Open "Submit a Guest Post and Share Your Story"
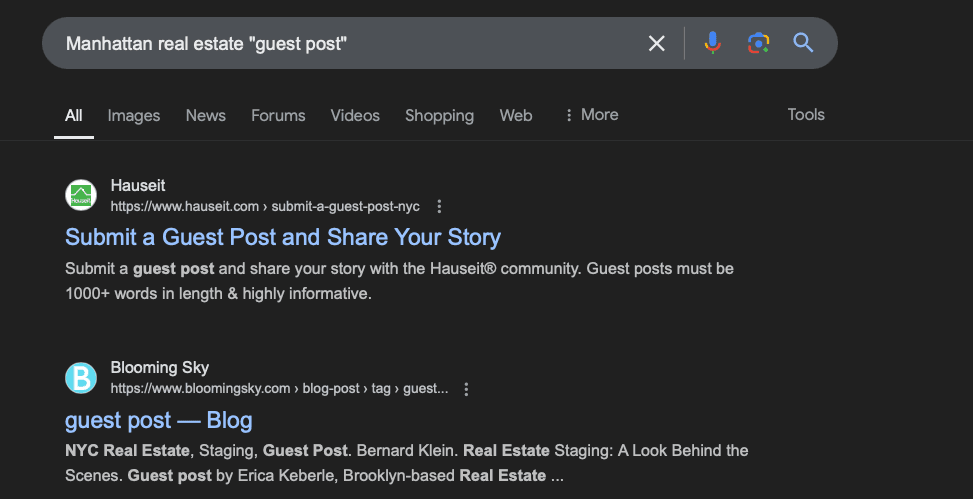This screenshot has width=973, height=499. [283, 237]
